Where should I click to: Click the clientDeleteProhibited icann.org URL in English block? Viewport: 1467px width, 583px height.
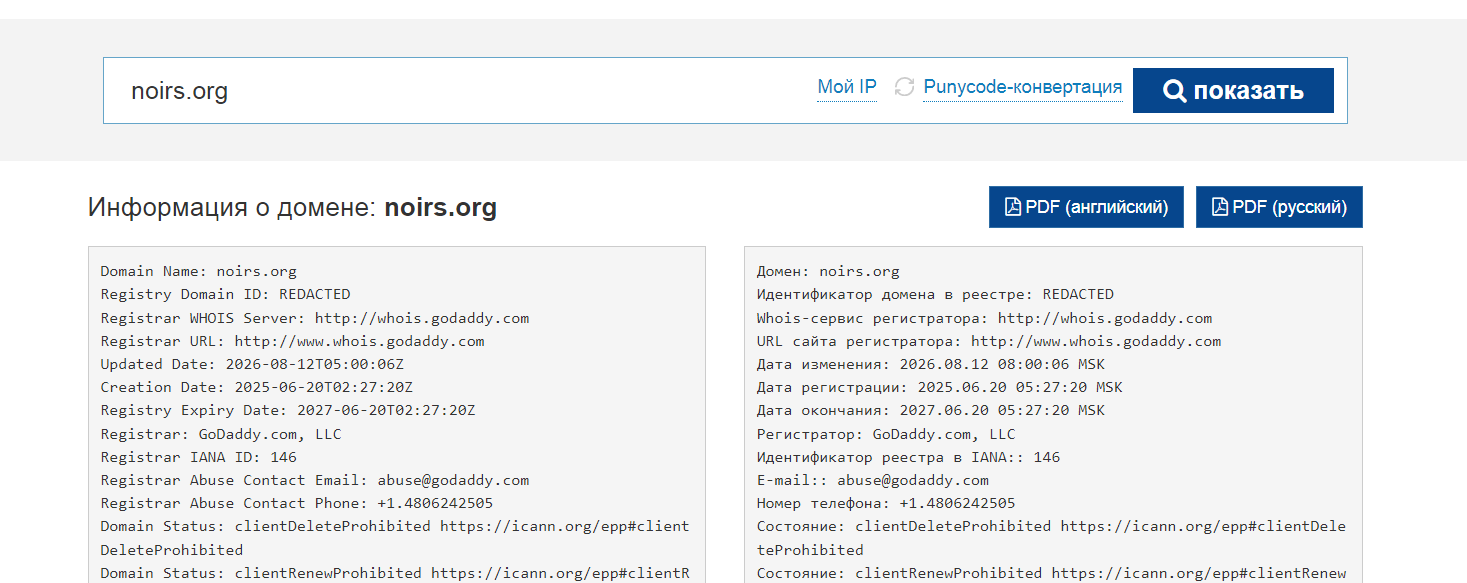pyautogui.click(x=395, y=538)
